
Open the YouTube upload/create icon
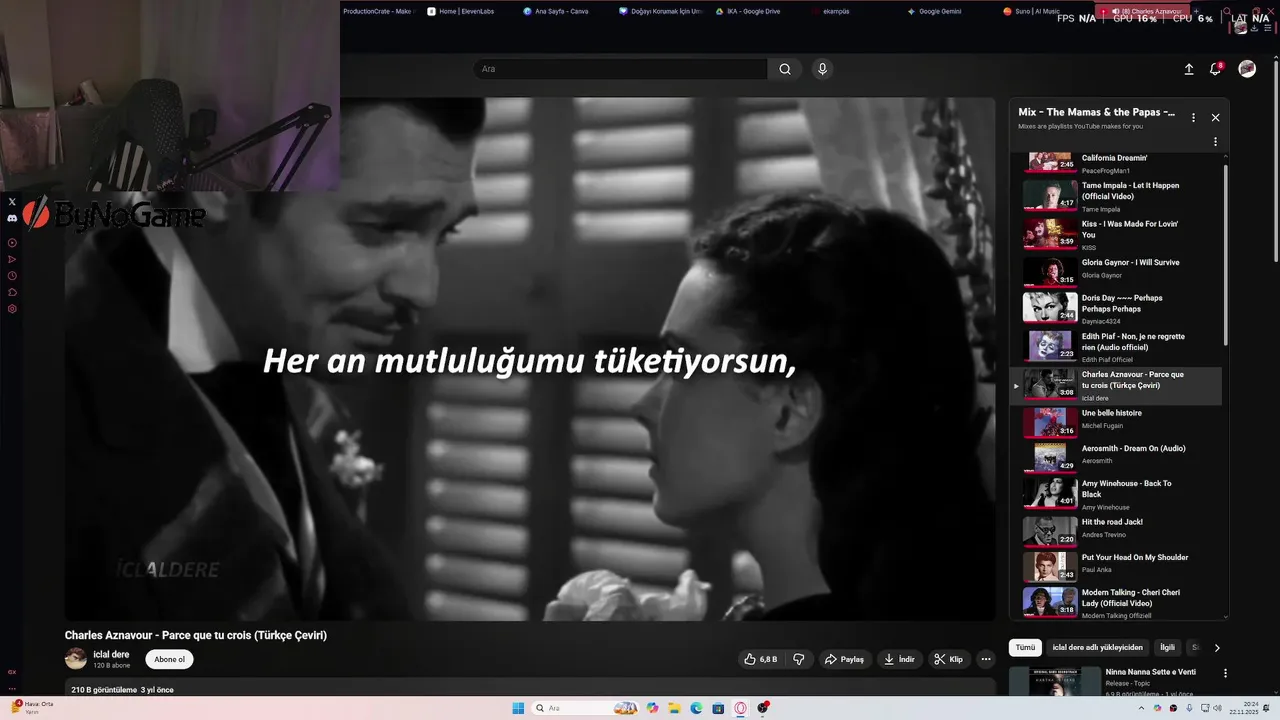(x=1189, y=69)
